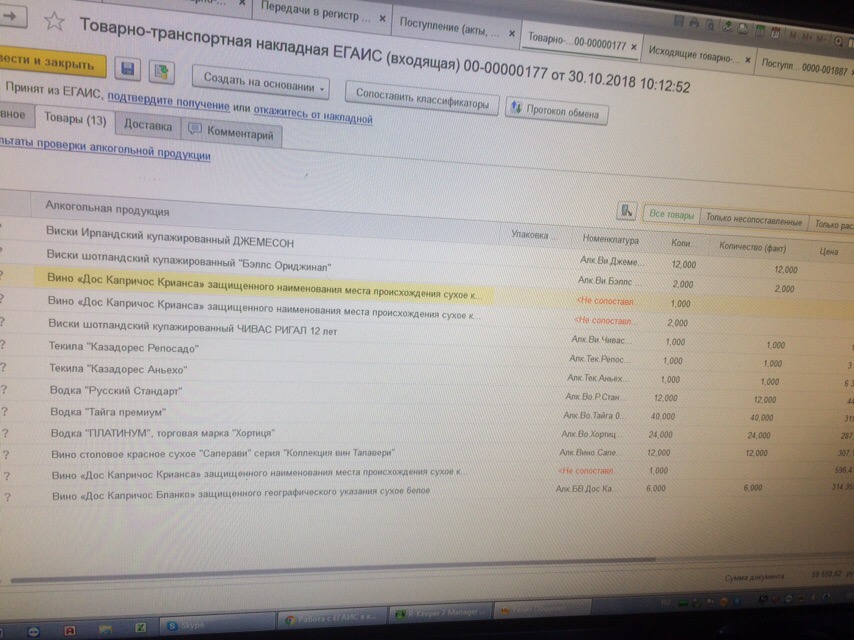Select row 'Водка Тайга премиум'
Image resolution: width=854 pixels, height=640 pixels.
click(x=425, y=412)
